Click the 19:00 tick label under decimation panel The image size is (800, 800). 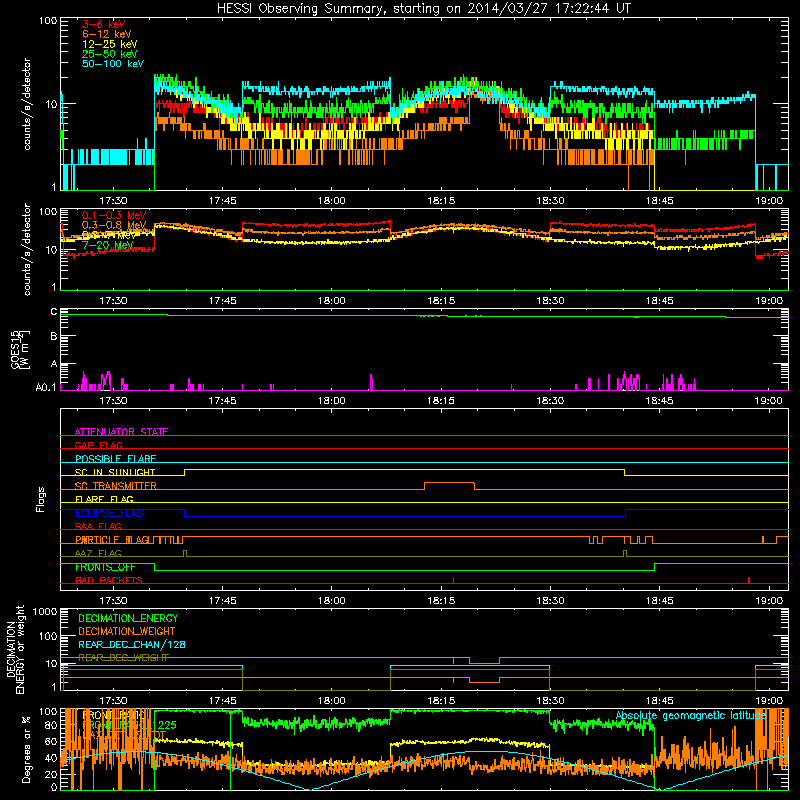(769, 701)
